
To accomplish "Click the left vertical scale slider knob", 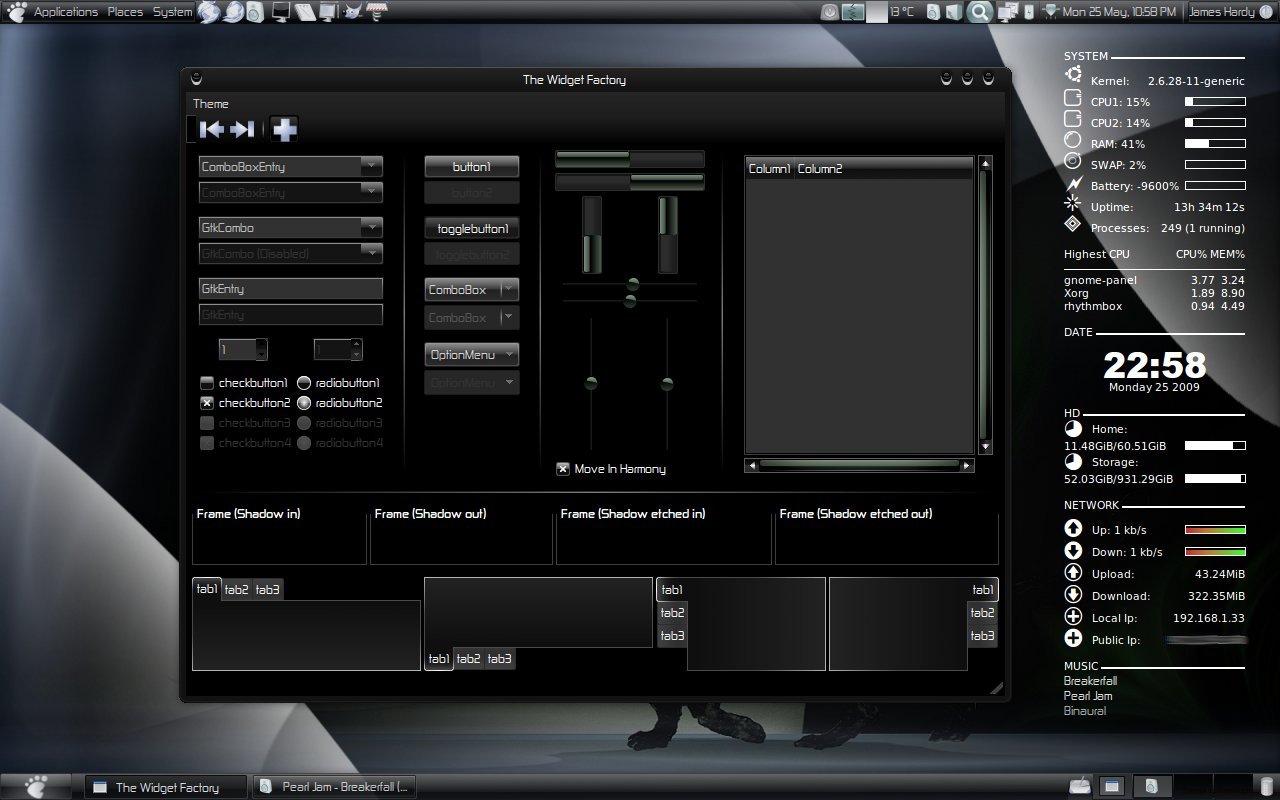I will click(591, 383).
